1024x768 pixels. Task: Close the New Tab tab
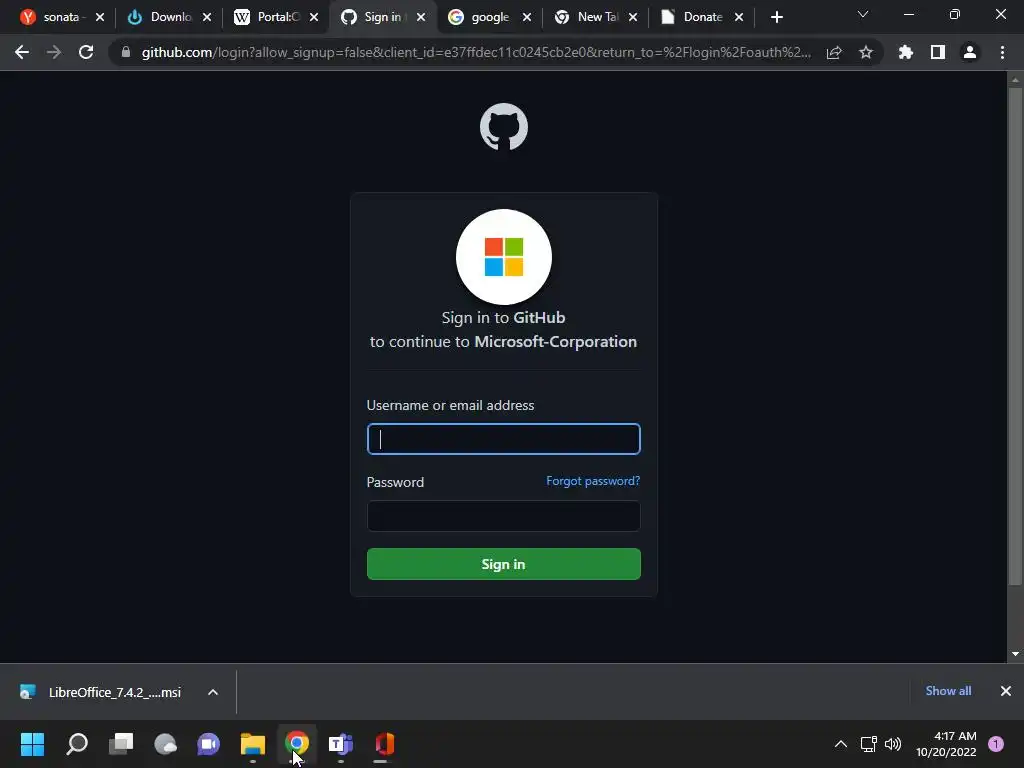pyautogui.click(x=633, y=17)
